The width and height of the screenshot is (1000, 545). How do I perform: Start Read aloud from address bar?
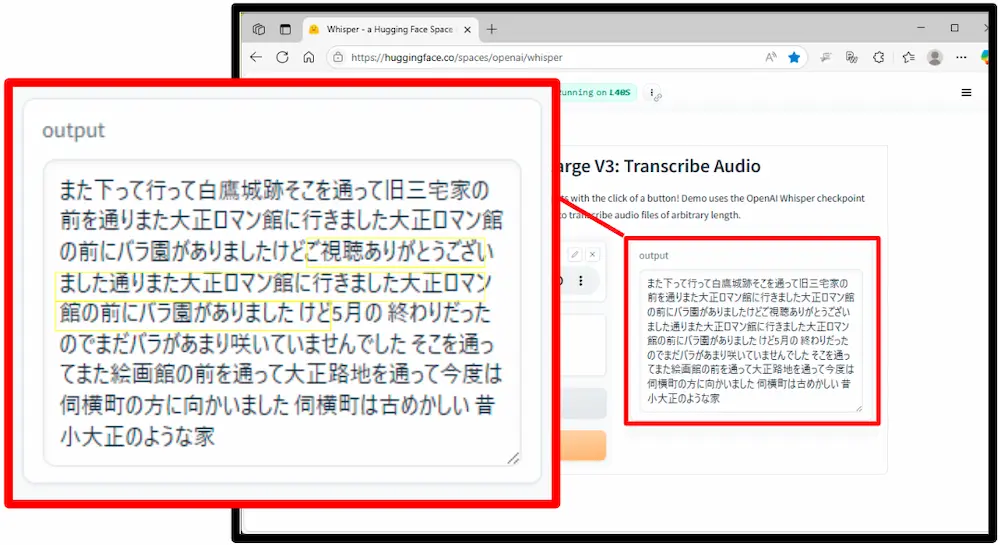tap(771, 57)
